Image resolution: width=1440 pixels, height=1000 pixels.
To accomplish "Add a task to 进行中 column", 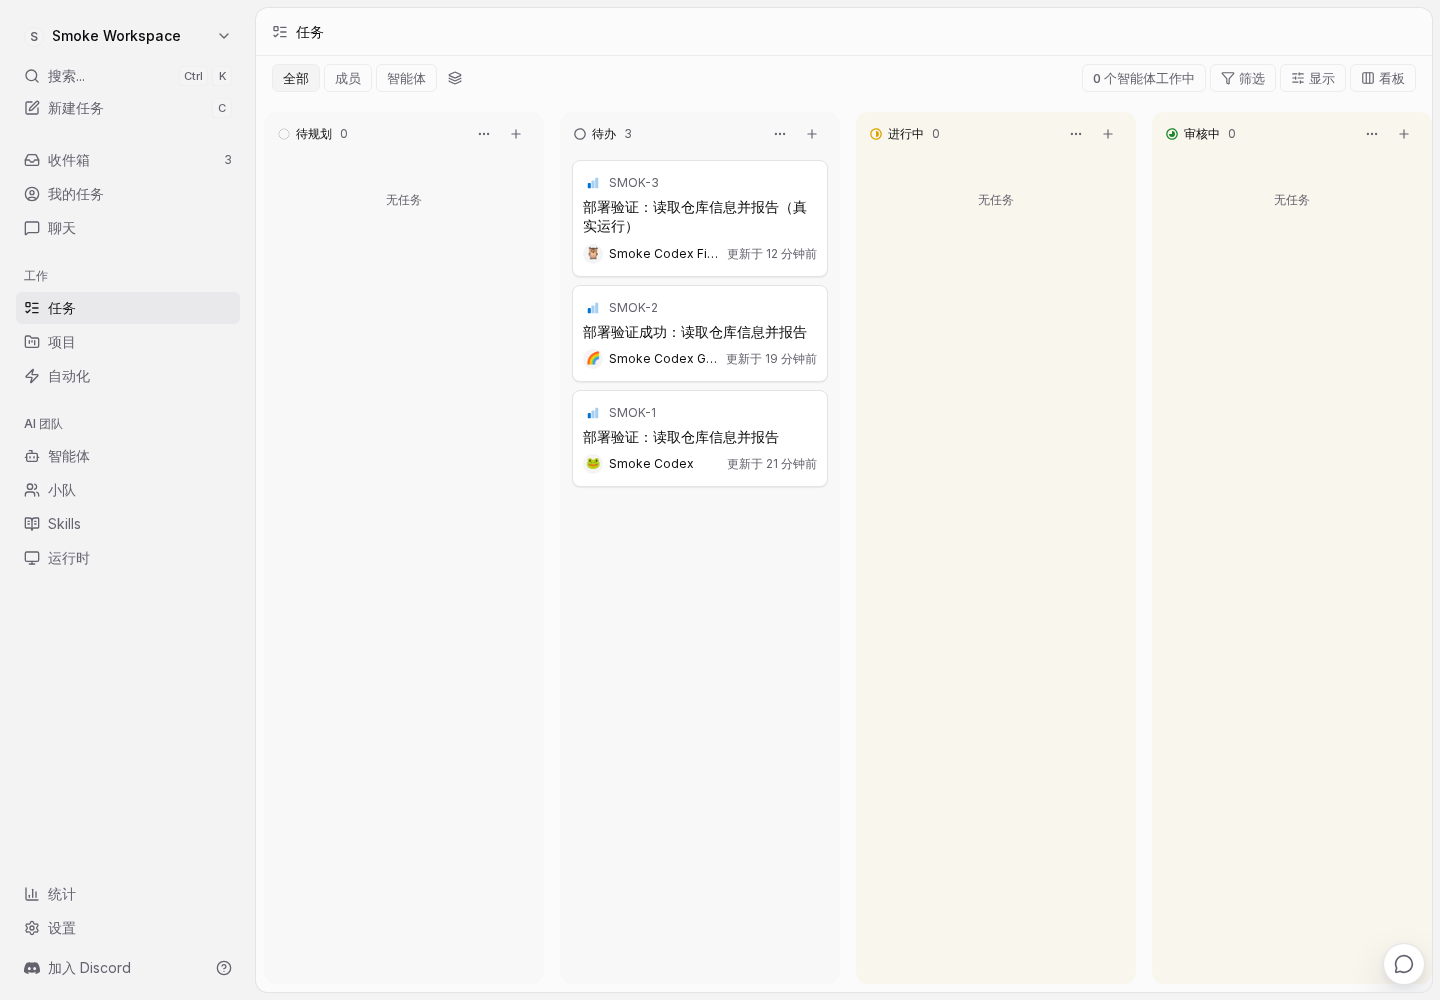I will tap(1108, 134).
